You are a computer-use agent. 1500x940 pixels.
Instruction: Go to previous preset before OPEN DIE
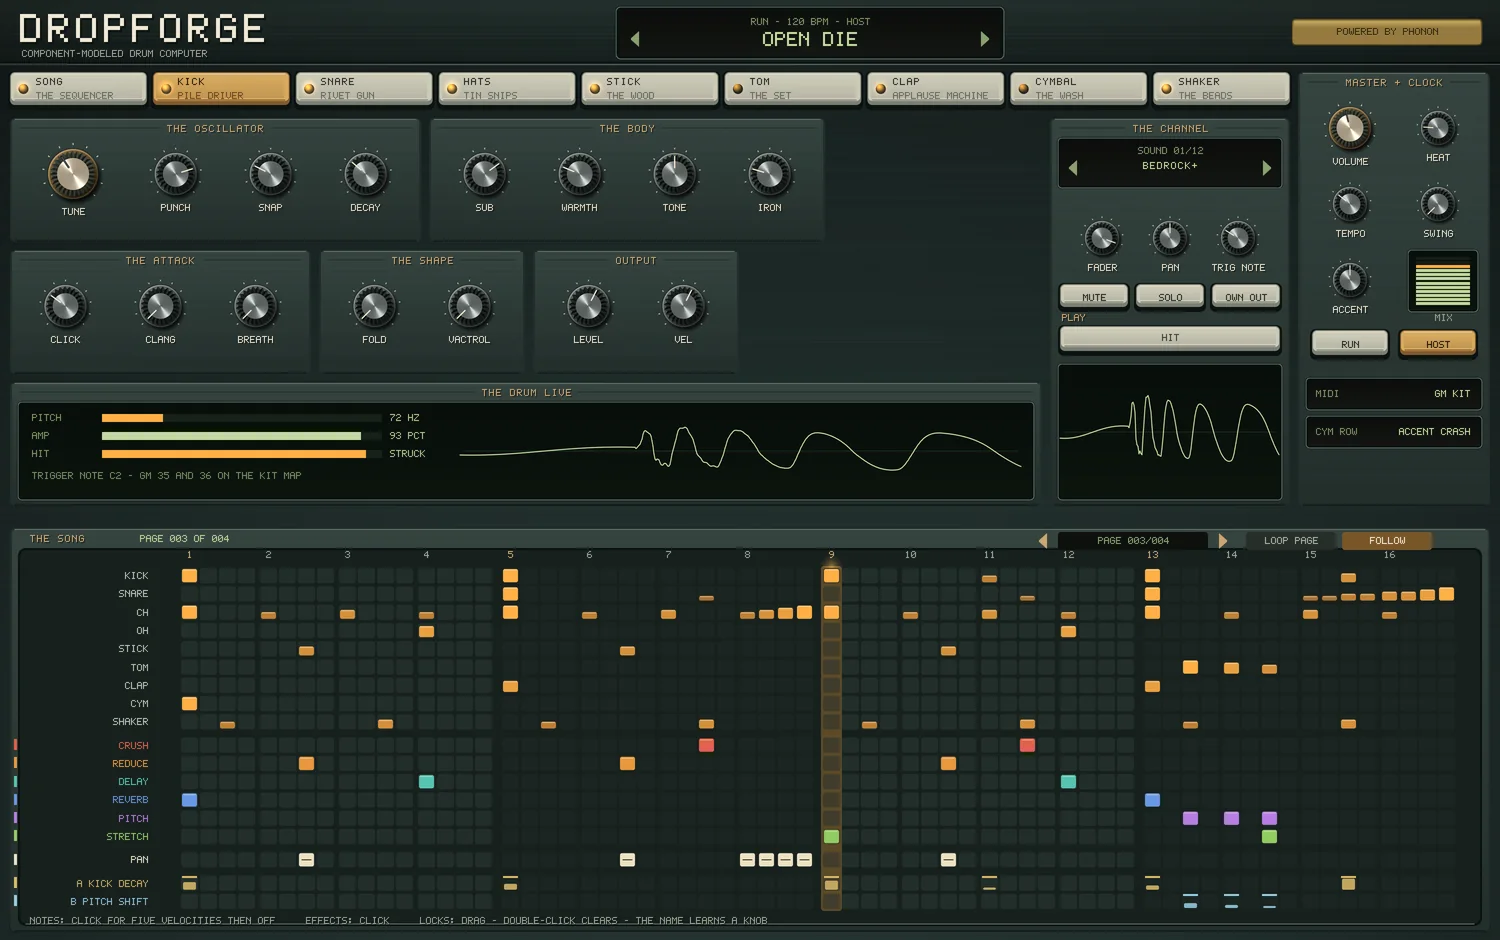coord(635,39)
